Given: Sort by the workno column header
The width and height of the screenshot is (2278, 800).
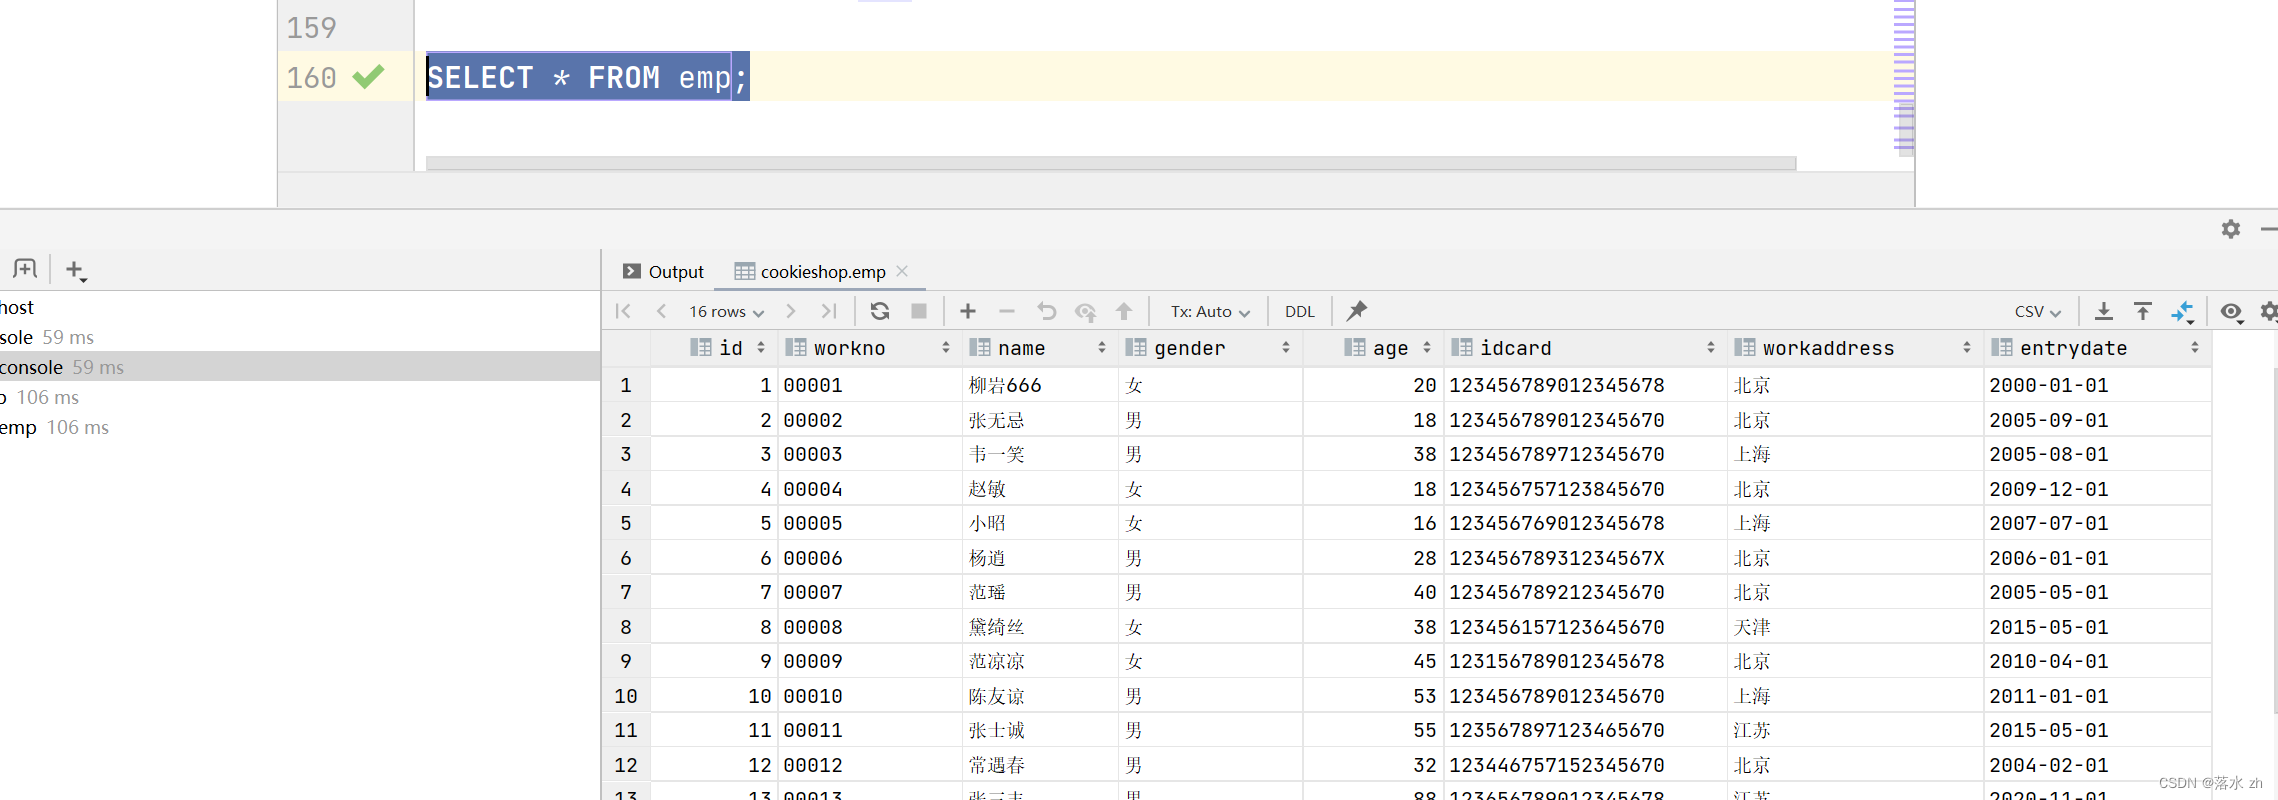Looking at the screenshot, I should tap(868, 348).
